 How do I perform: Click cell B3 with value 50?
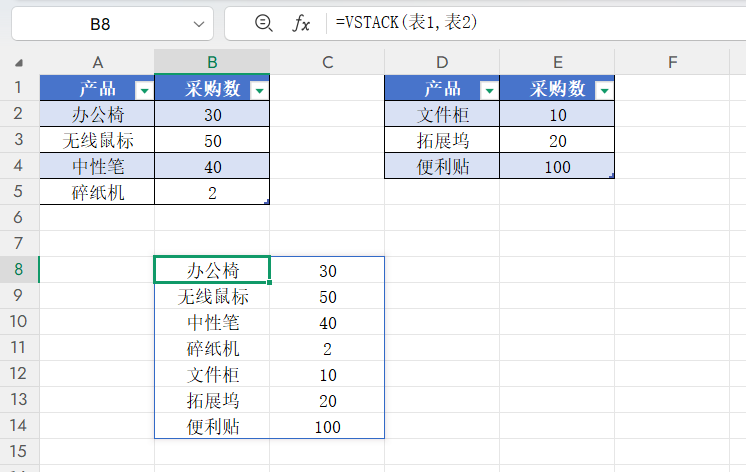(212, 140)
